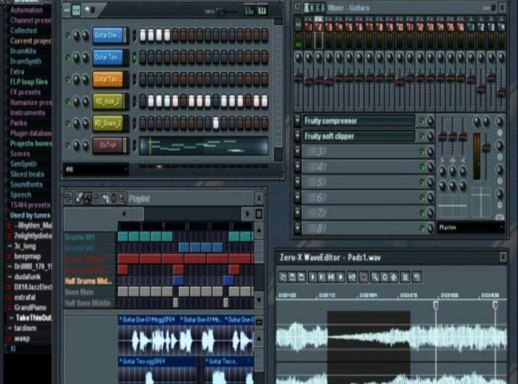
Task: Click the Bass Main track name in Playlist
Action: [x=79, y=292]
